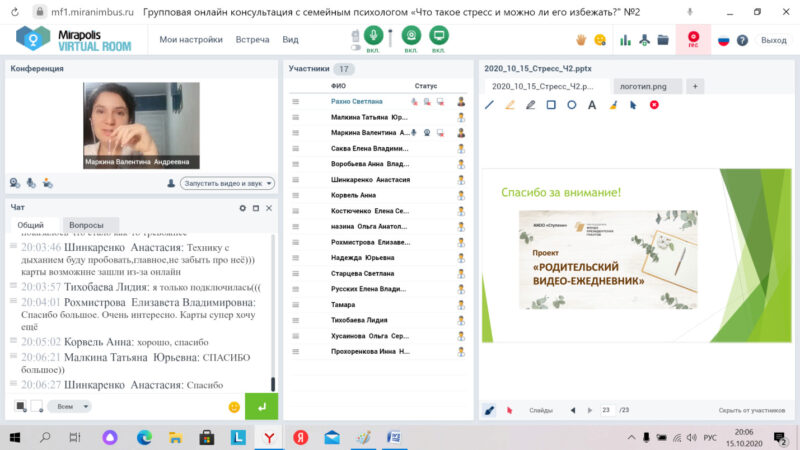This screenshot has width=800, height=450.
Task: Go to the previous slide
Action: point(573,410)
